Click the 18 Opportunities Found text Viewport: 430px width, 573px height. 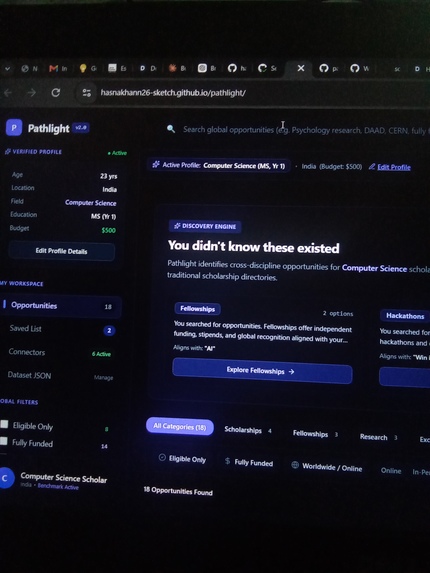[178, 491]
